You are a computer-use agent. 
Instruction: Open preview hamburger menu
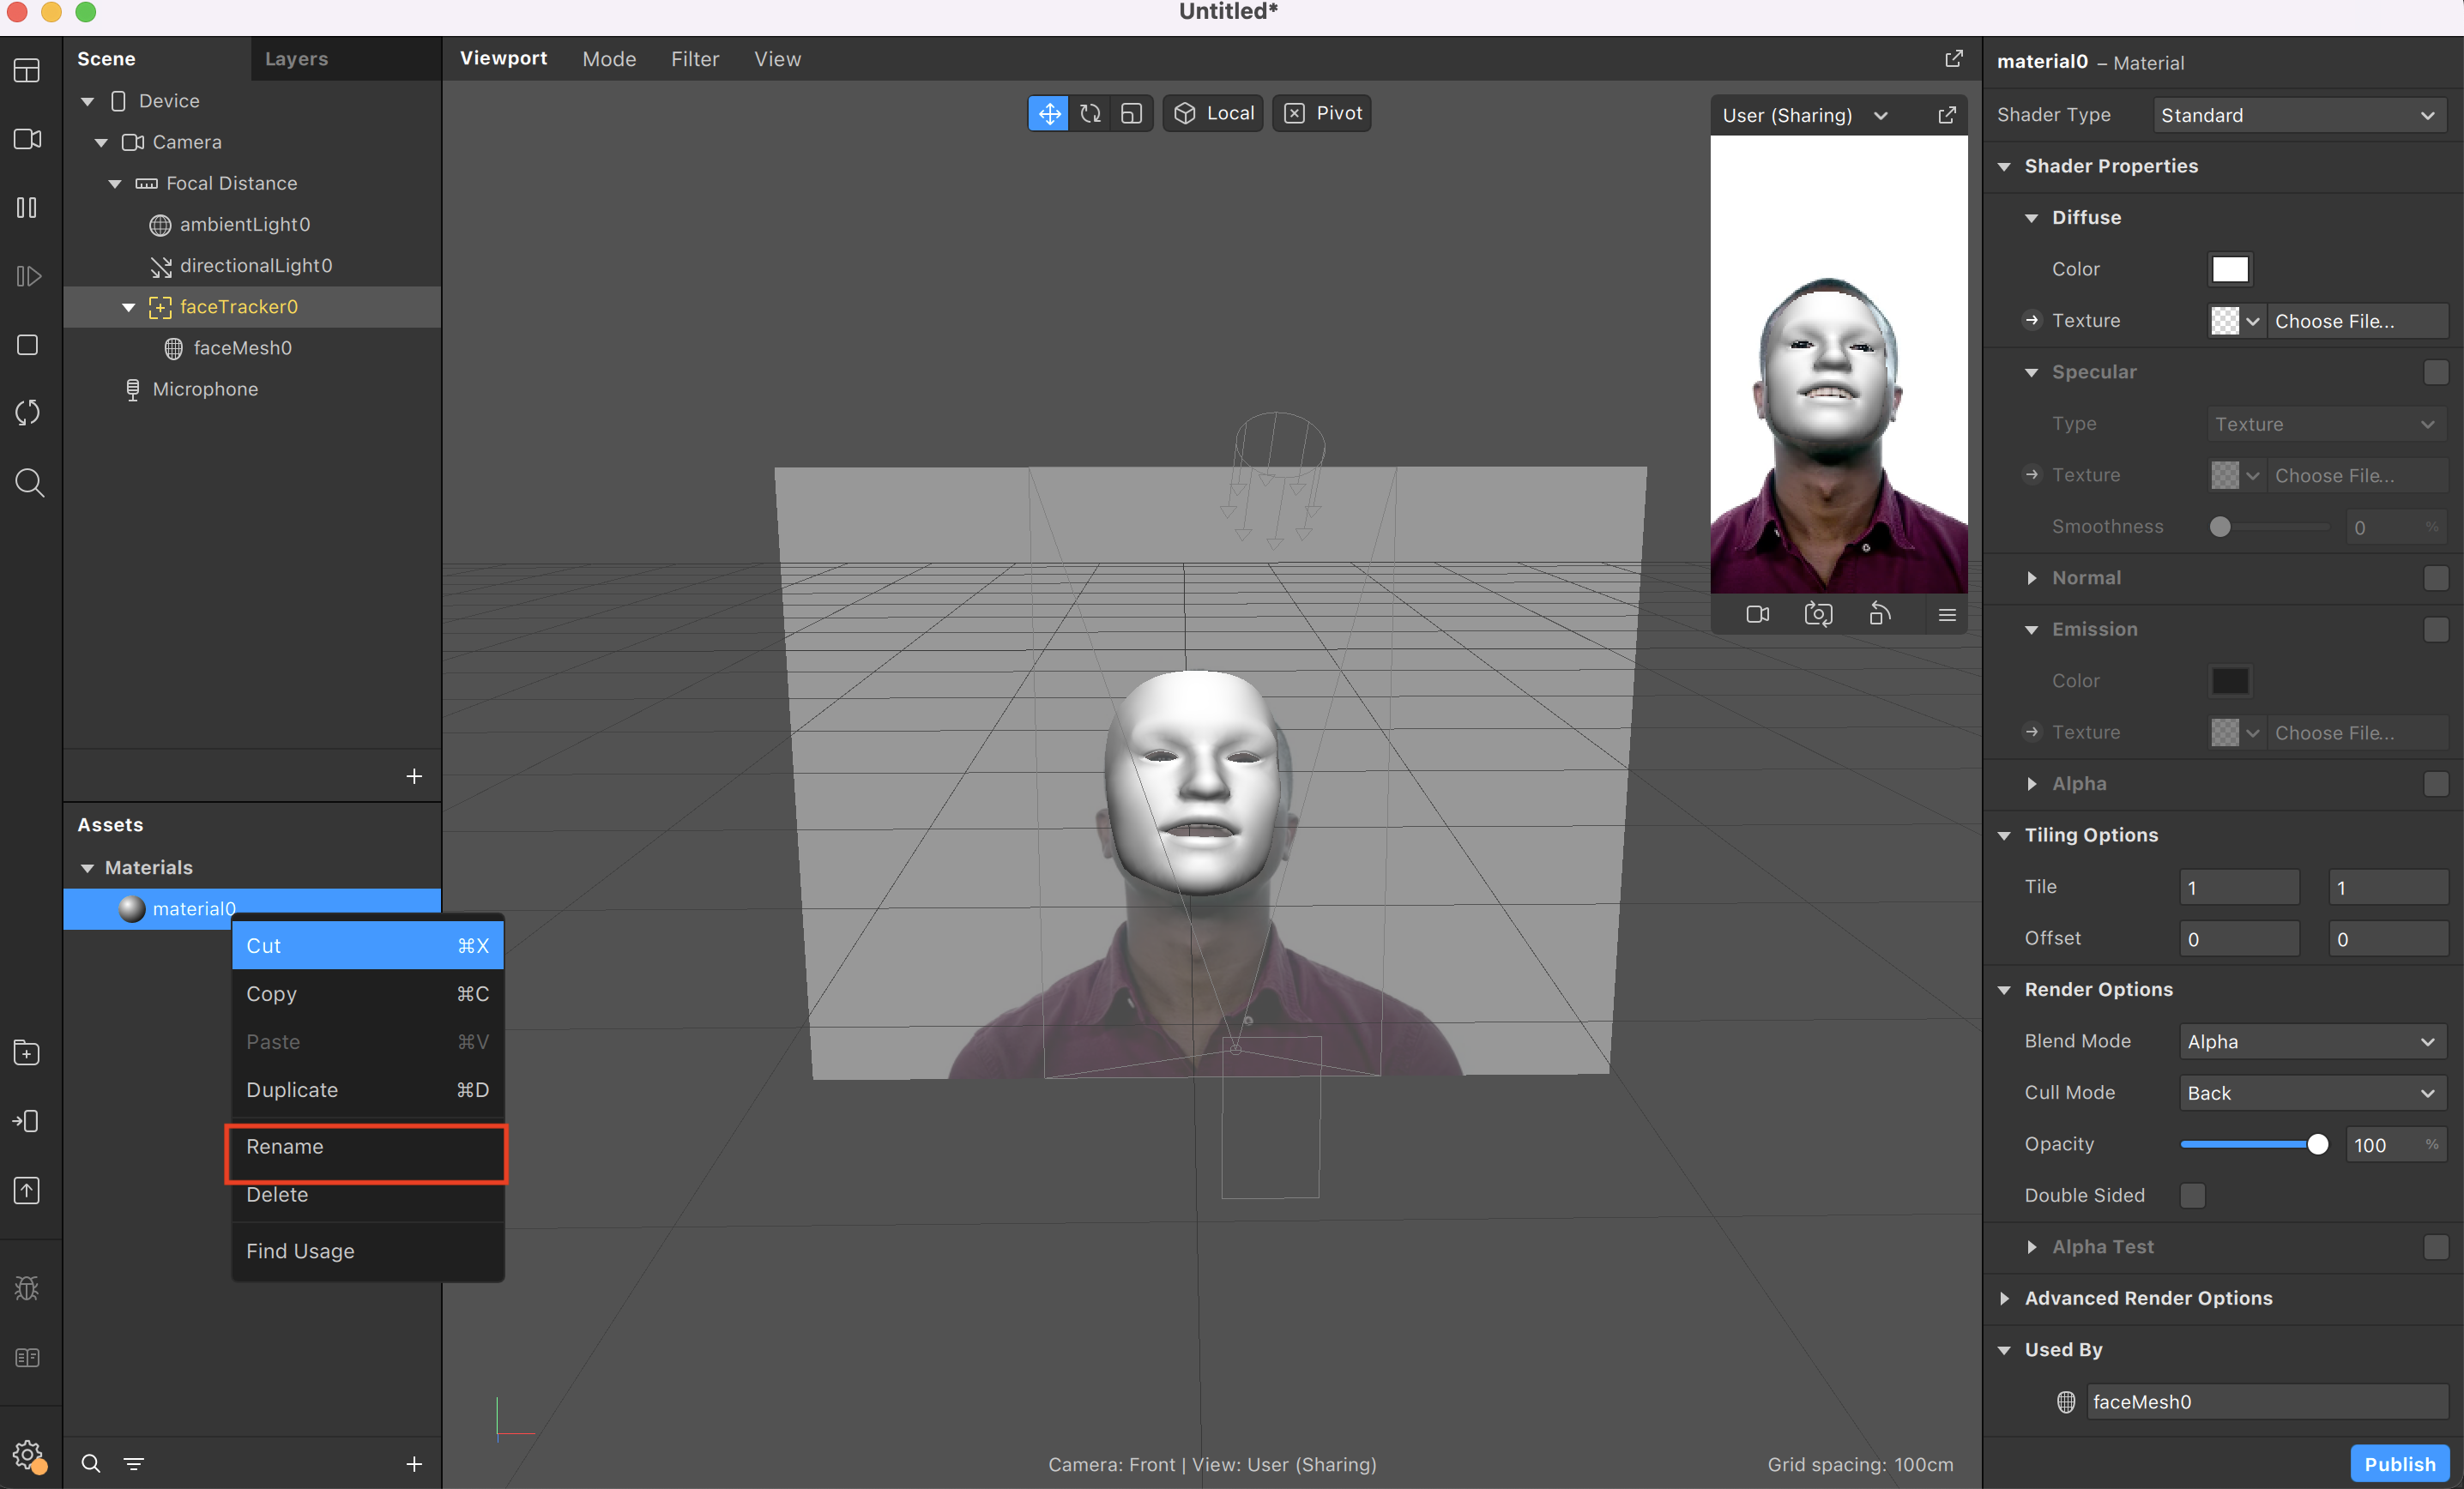[x=1946, y=614]
